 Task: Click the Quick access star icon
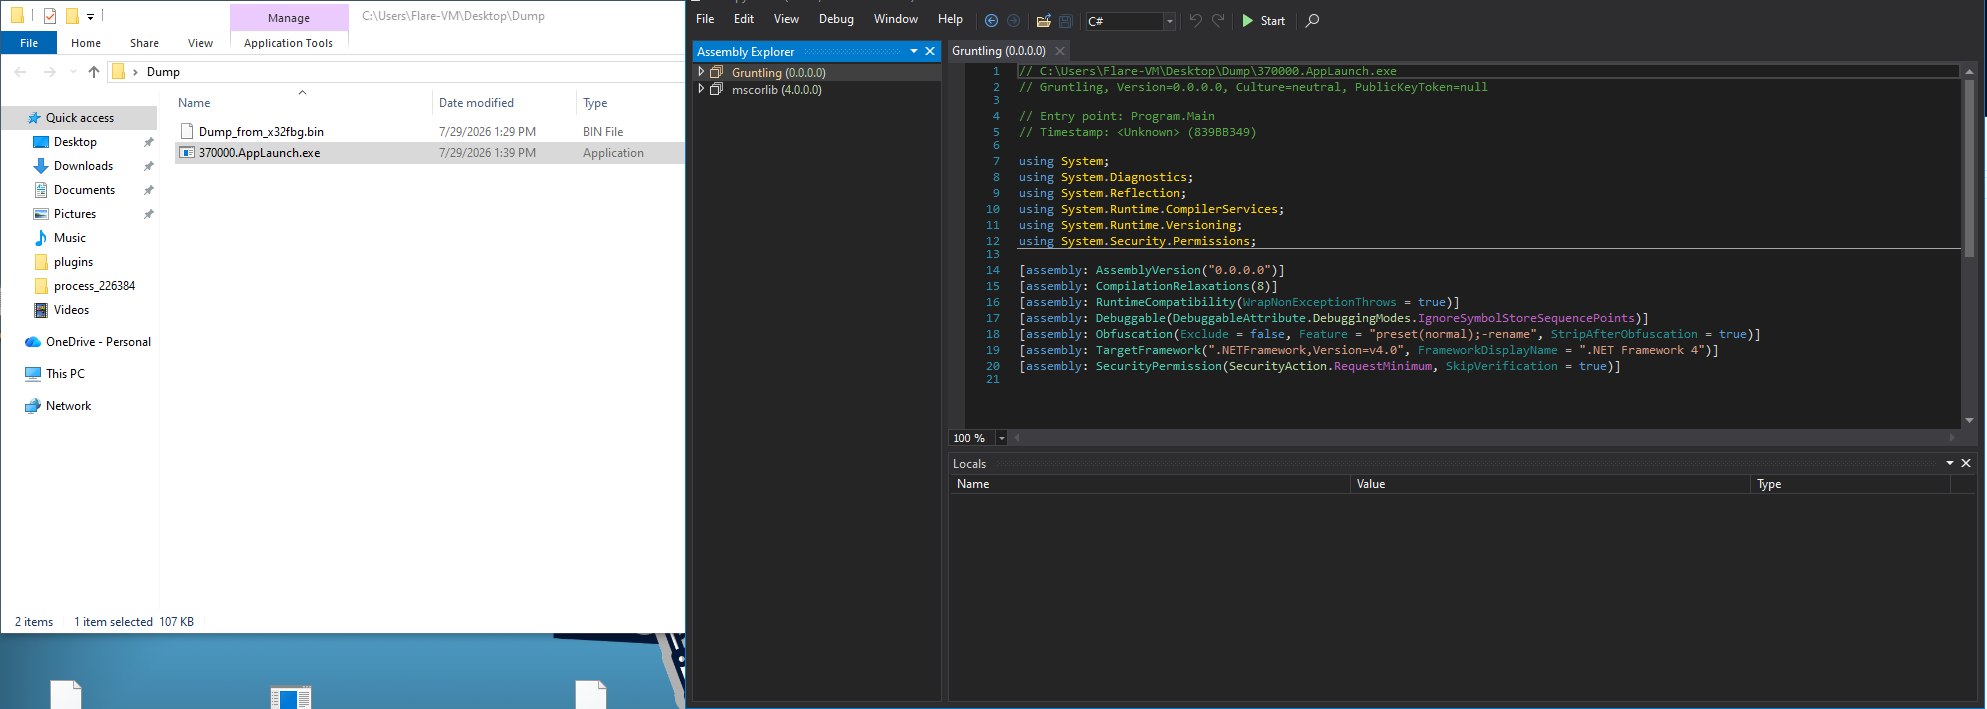point(34,117)
